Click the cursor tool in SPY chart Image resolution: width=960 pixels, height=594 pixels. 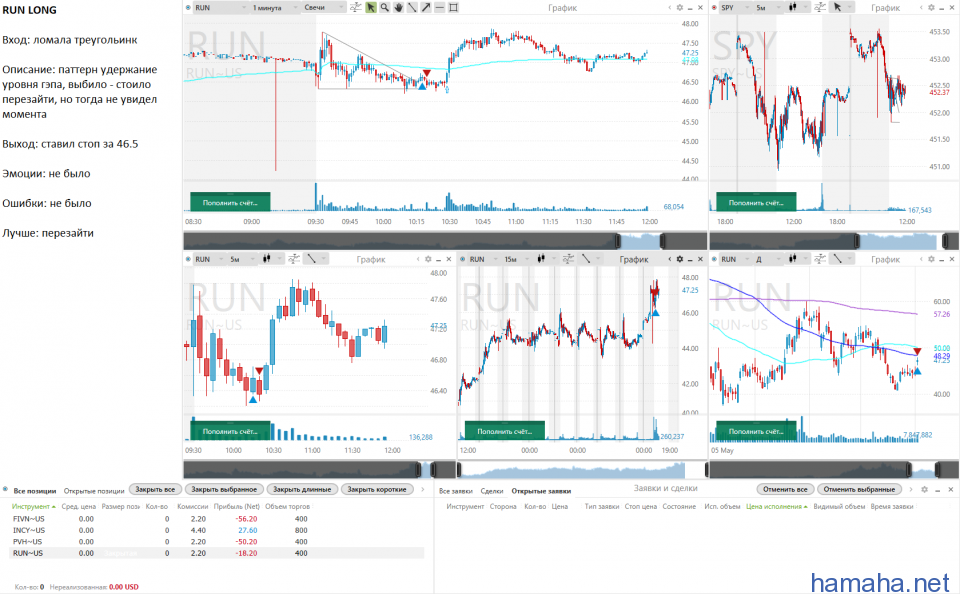click(837, 7)
